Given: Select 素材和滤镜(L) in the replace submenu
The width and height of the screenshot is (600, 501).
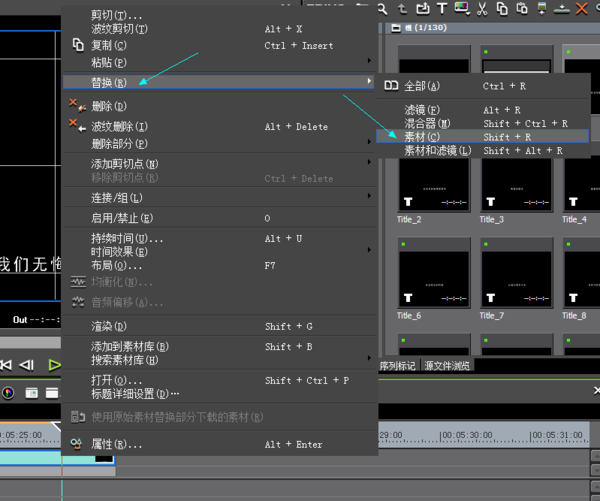Looking at the screenshot, I should (483, 150).
